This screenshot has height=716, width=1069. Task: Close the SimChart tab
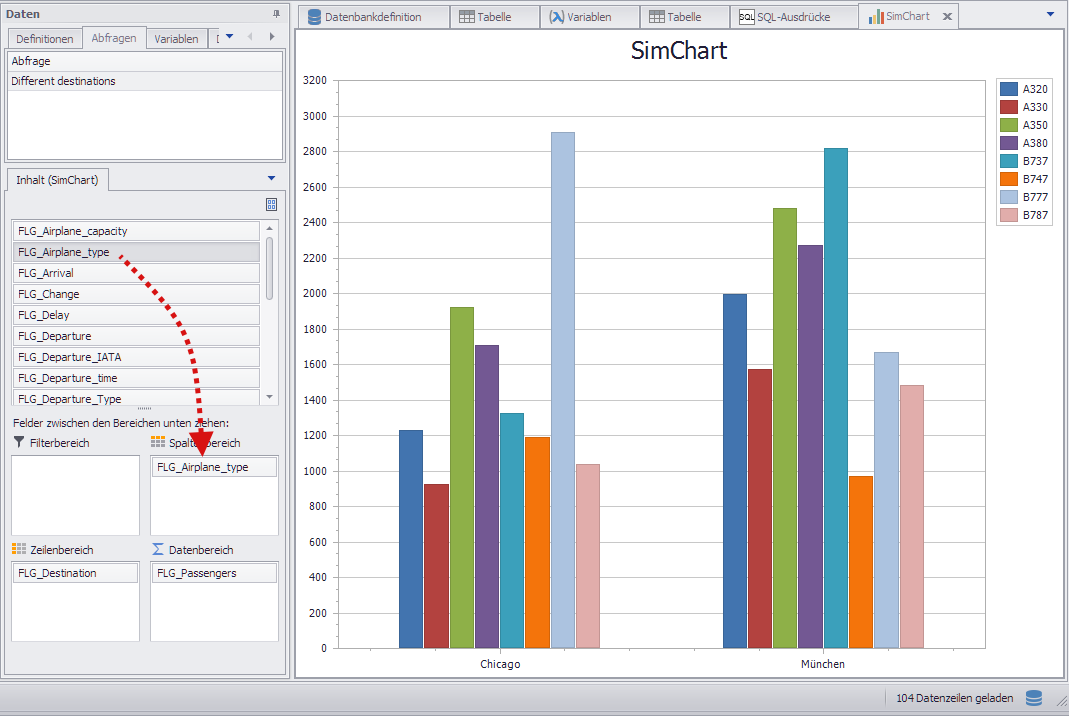(947, 17)
